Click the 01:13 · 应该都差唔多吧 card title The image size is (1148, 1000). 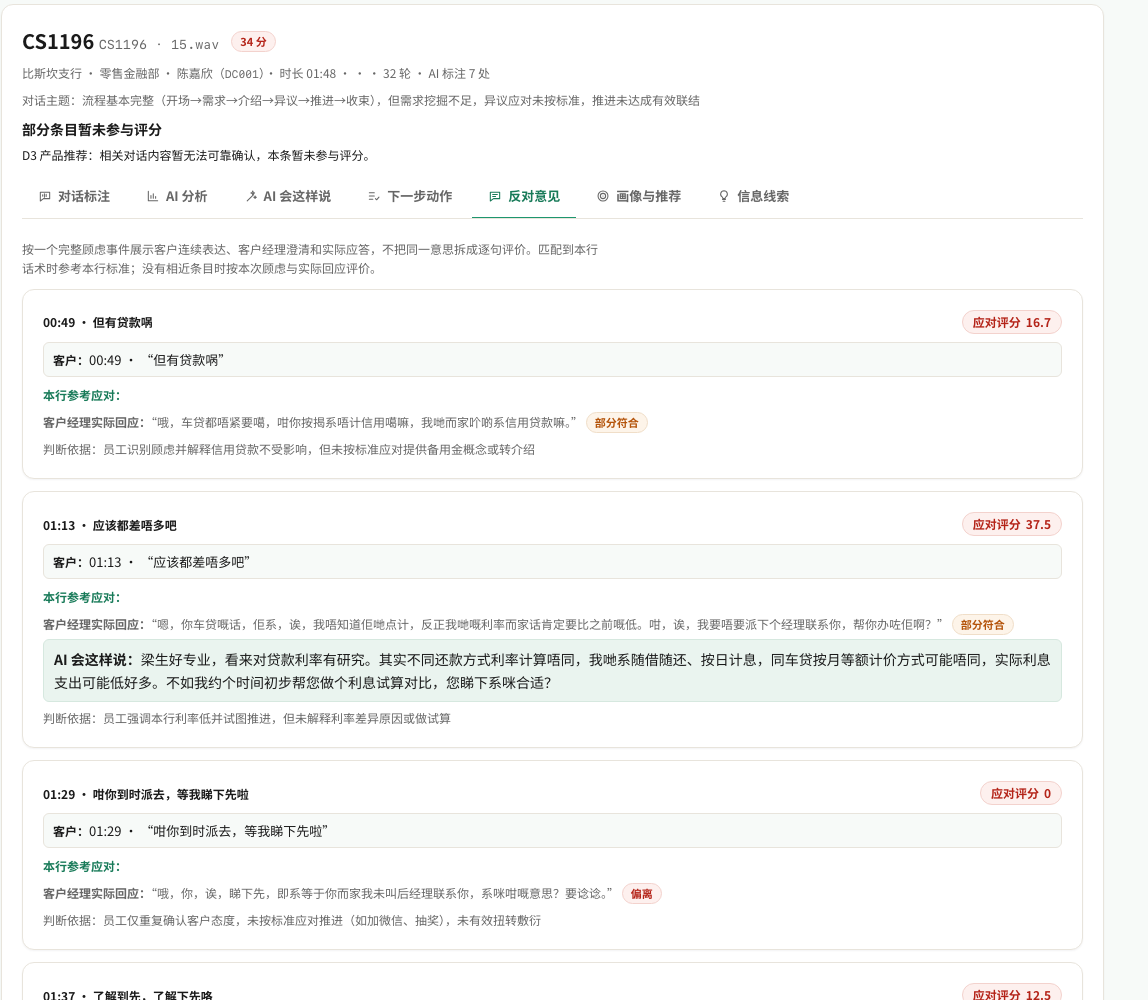pos(110,526)
